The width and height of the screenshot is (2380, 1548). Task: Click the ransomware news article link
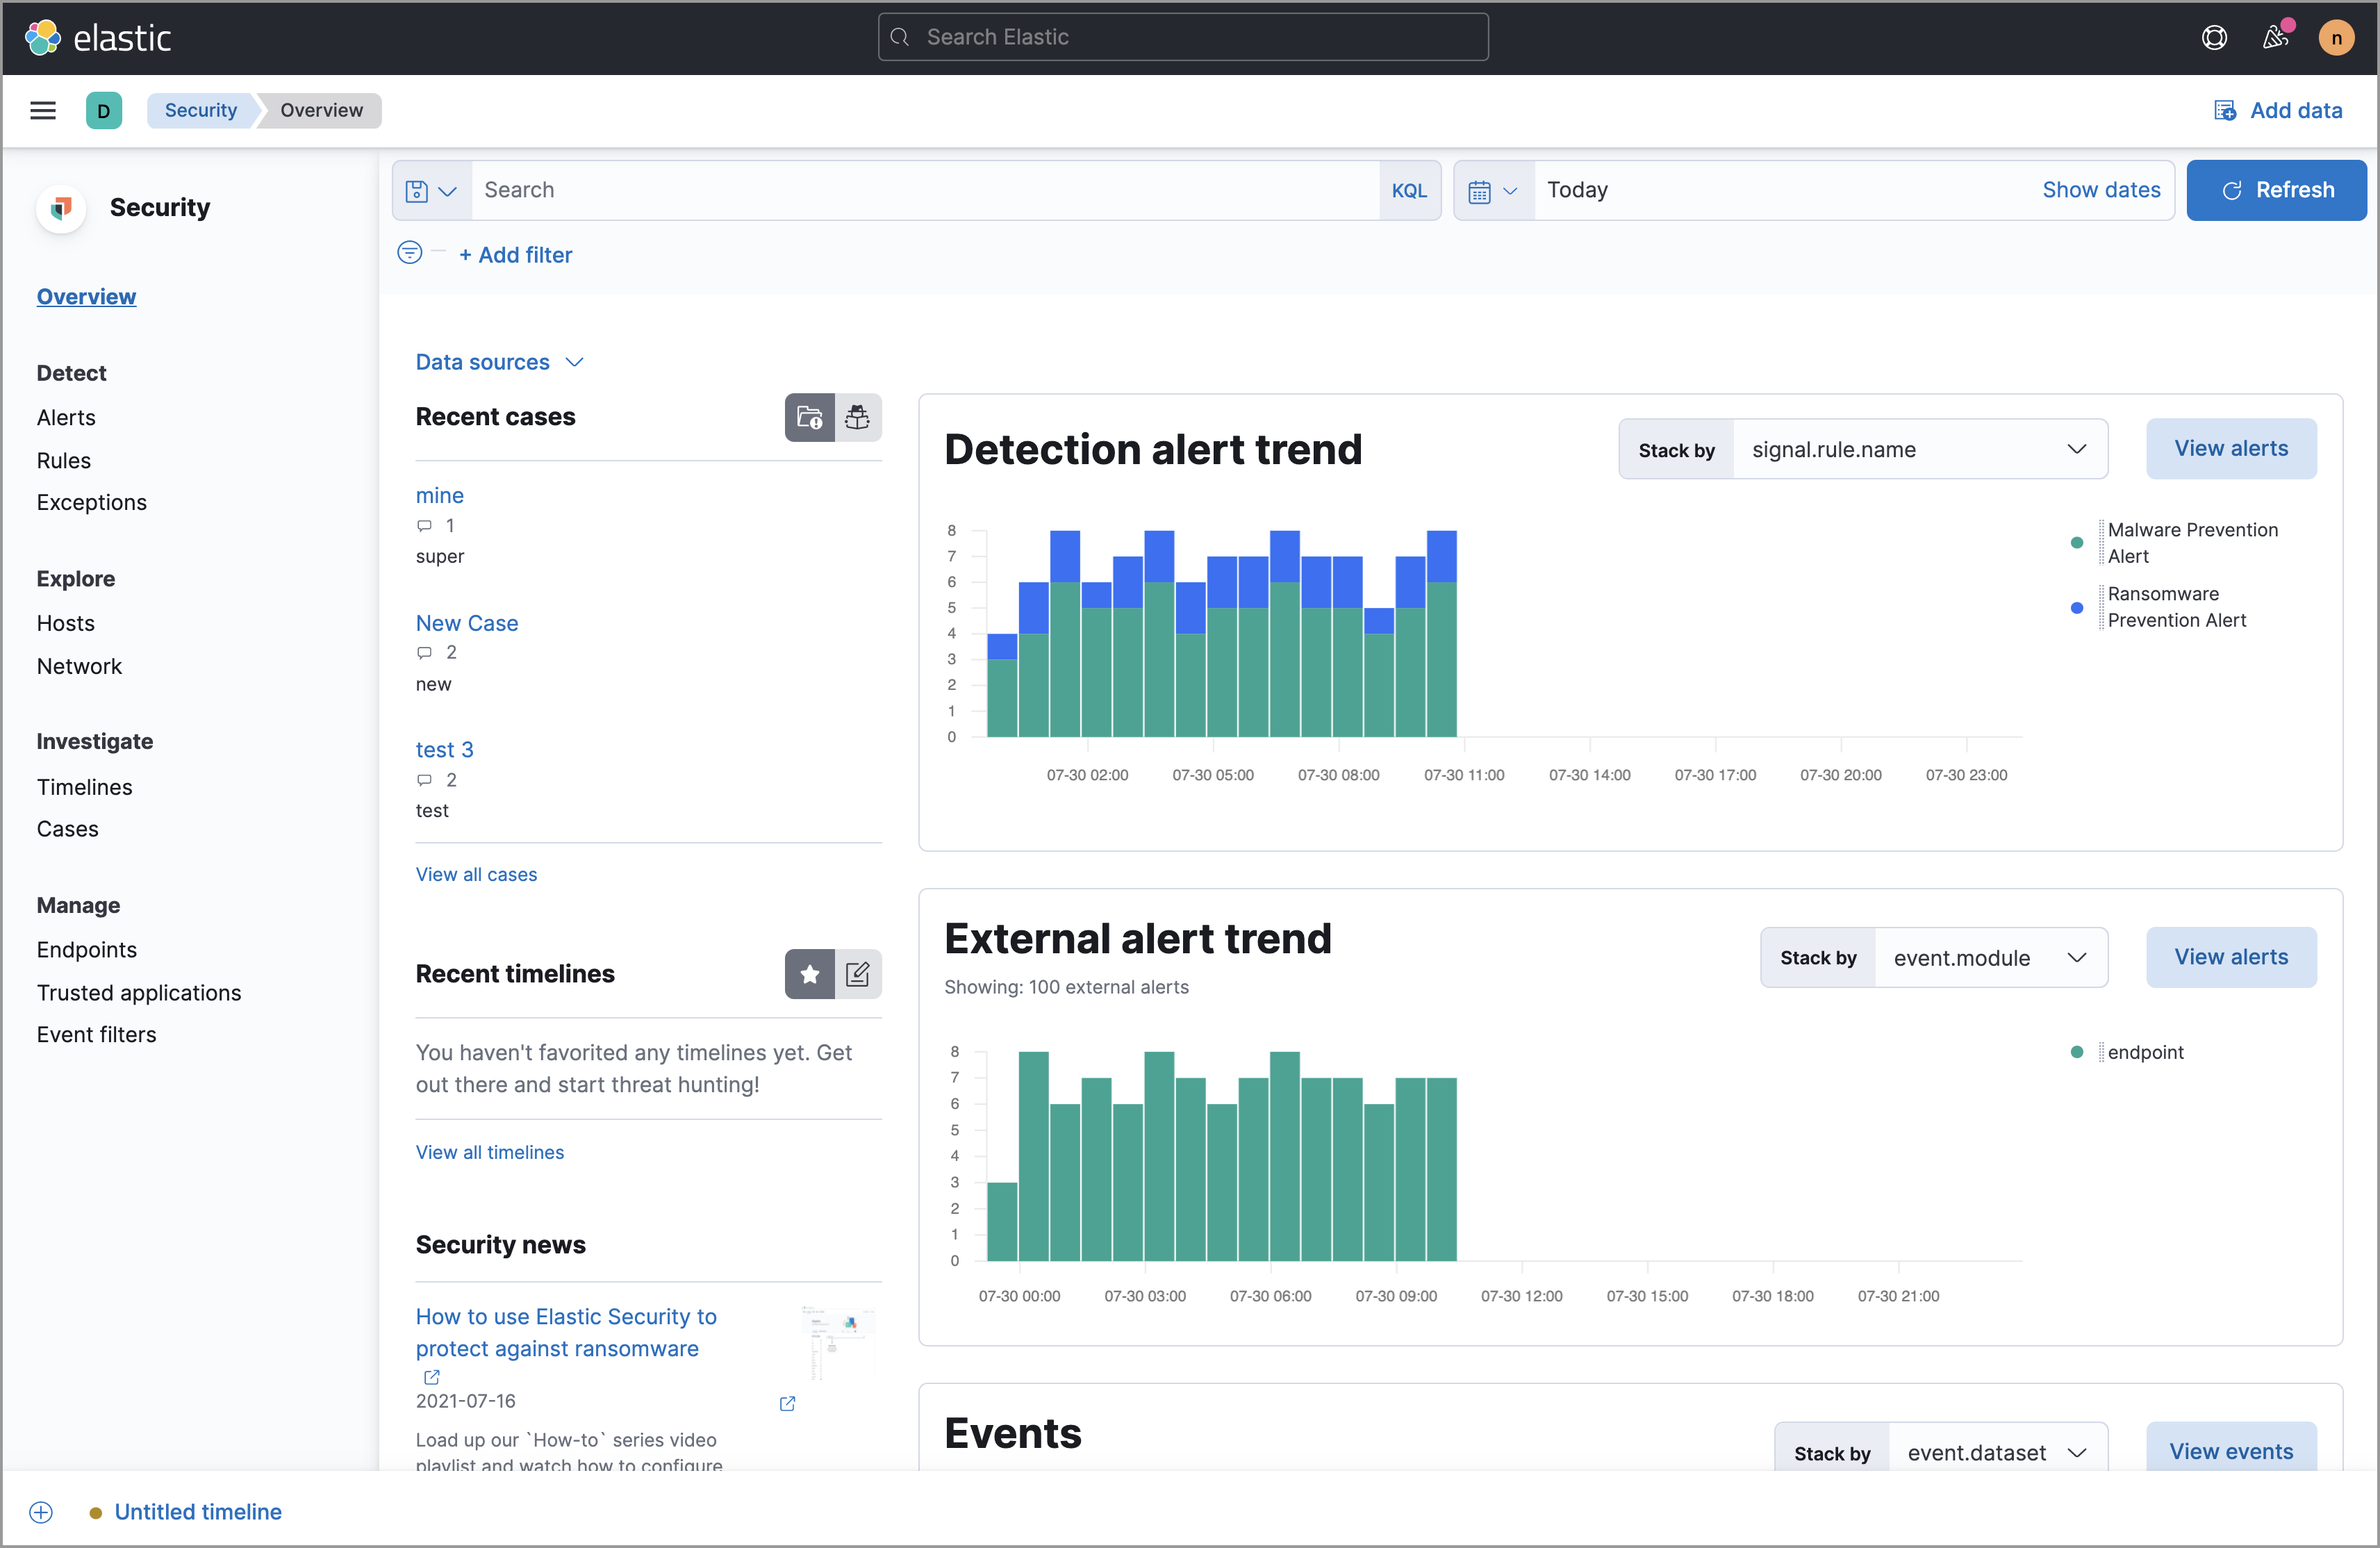pyautogui.click(x=565, y=1333)
